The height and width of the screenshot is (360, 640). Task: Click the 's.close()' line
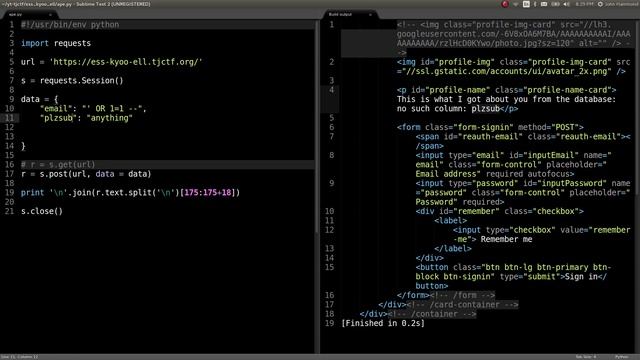(x=42, y=211)
